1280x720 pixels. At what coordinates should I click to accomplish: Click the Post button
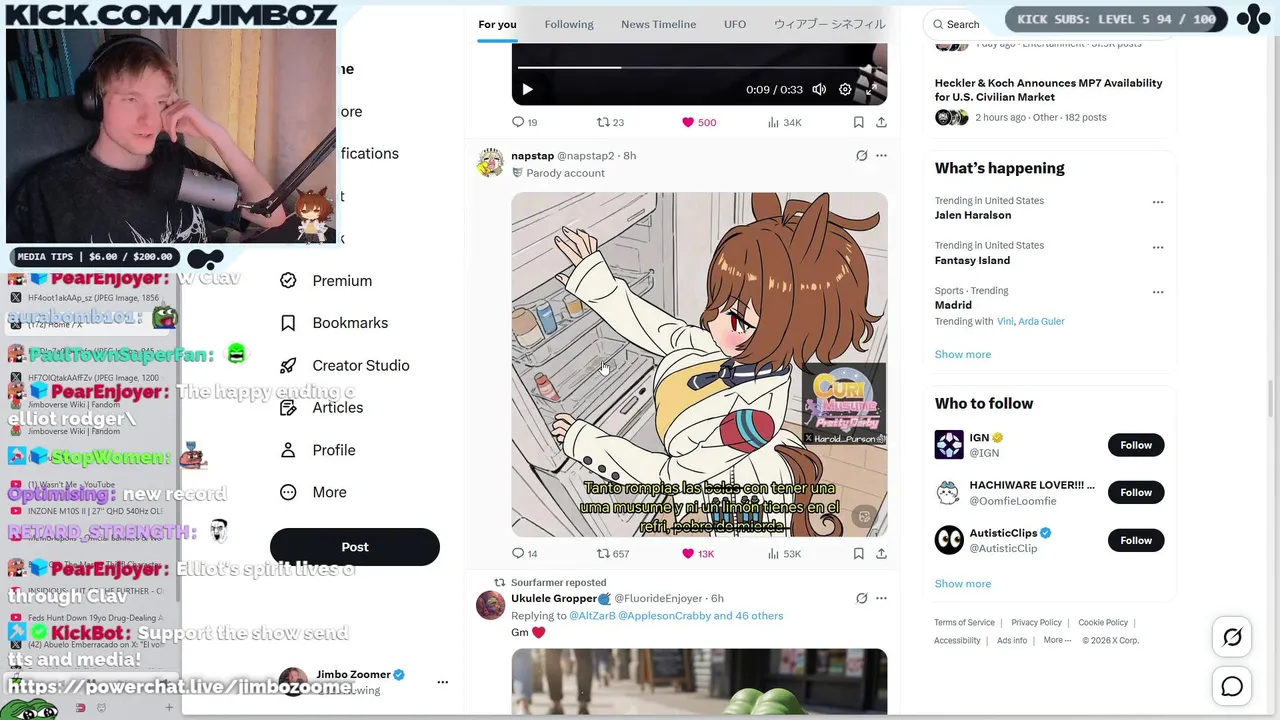pyautogui.click(x=355, y=547)
